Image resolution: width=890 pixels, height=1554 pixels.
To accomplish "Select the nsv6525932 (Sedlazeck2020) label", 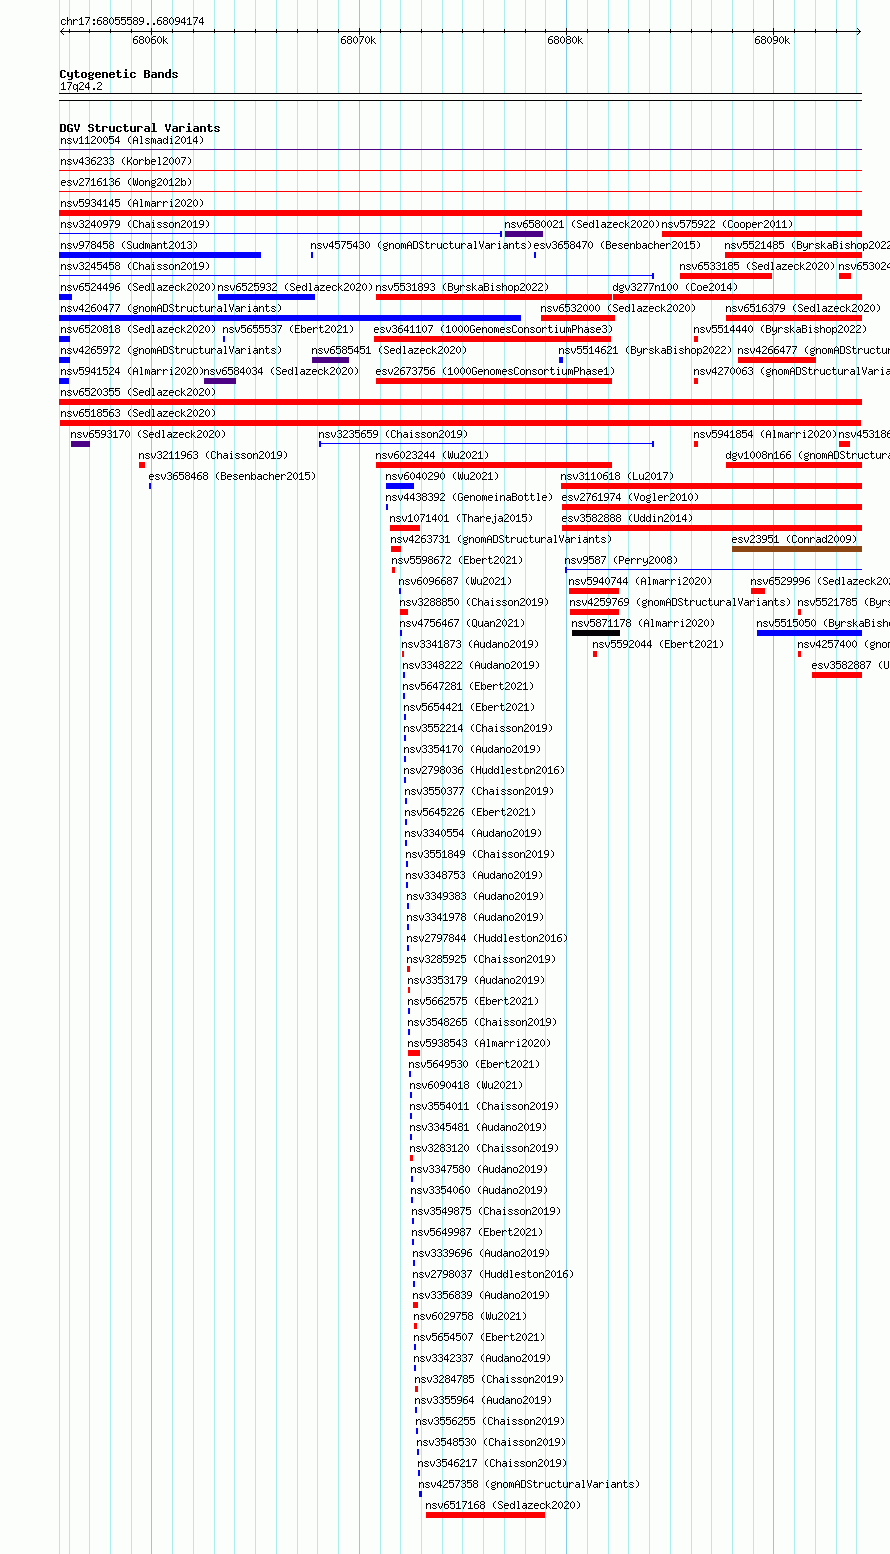I will click(x=296, y=287).
